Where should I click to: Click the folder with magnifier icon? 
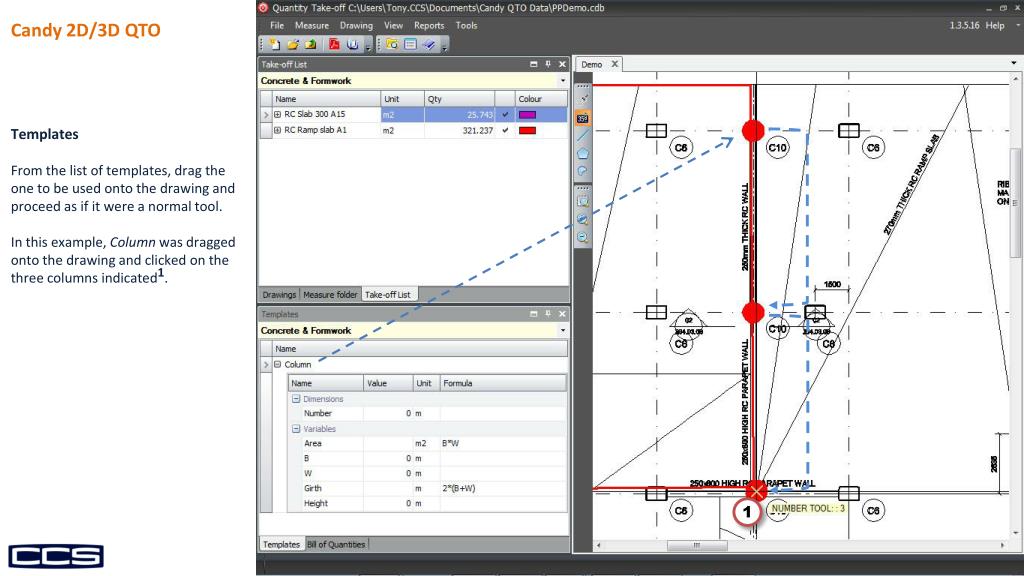(392, 44)
